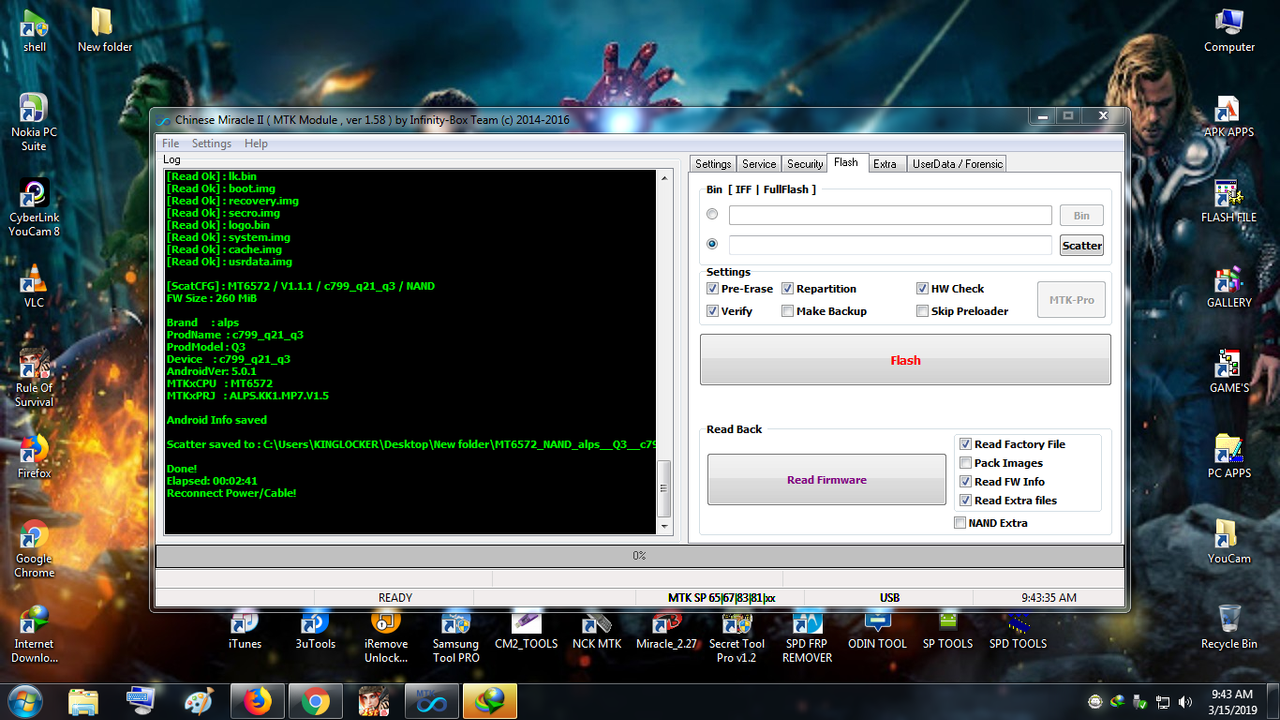Select the Scatter file radio button
The image size is (1280, 720).
point(712,243)
